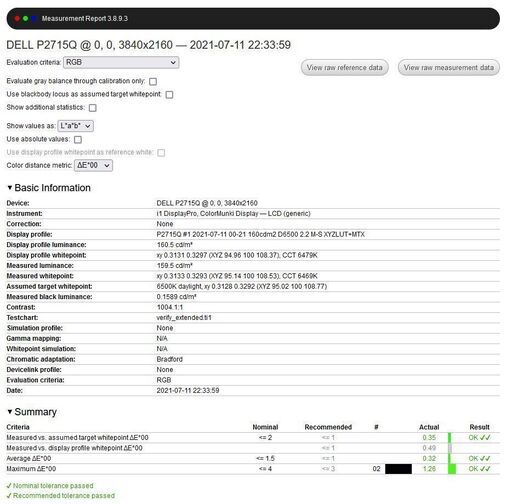Click the OK checkmarks in the Average ΔE*00 row
Viewport: 512px width, 504px height.
click(480, 459)
